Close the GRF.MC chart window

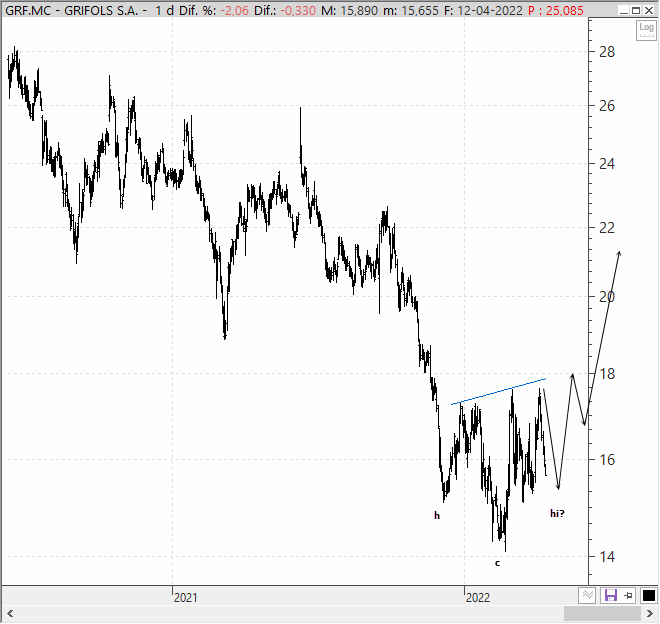(649, 10)
